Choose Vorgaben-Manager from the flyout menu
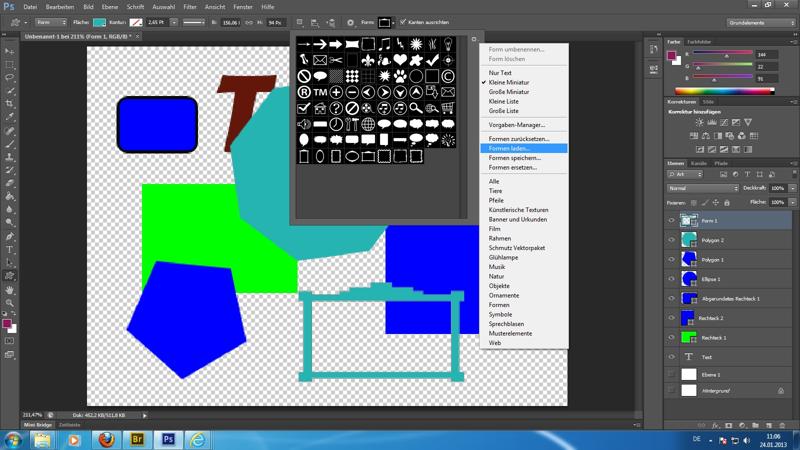Screen dimensions: 800x450 tap(516, 125)
